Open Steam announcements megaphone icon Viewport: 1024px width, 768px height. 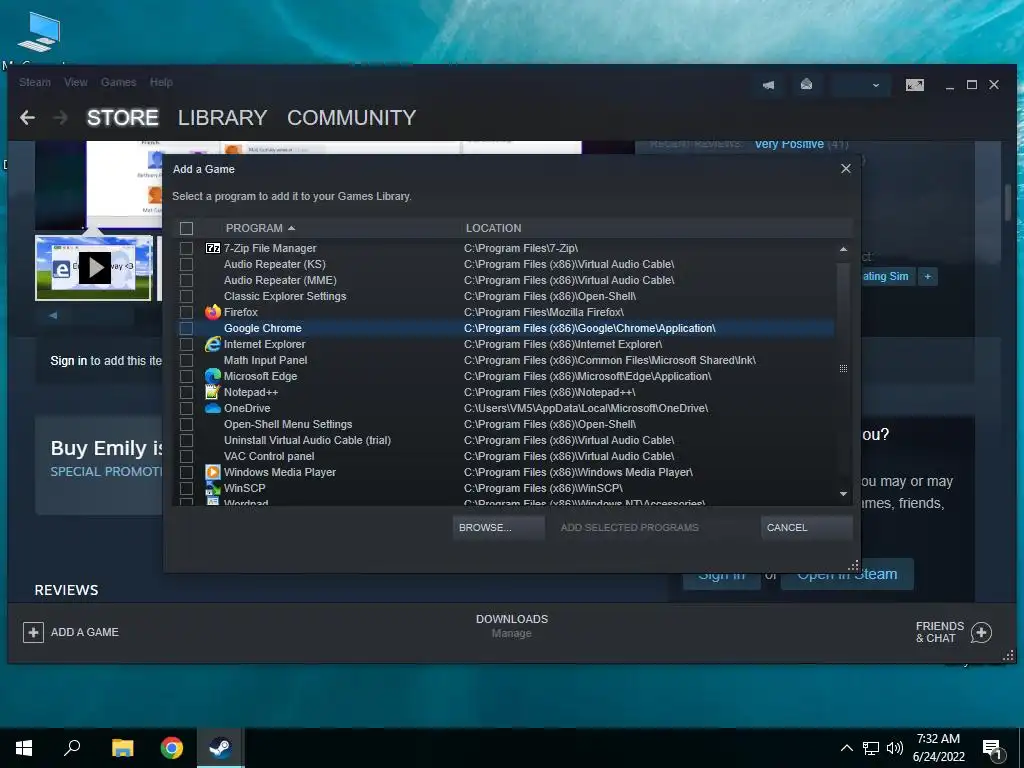[769, 85]
